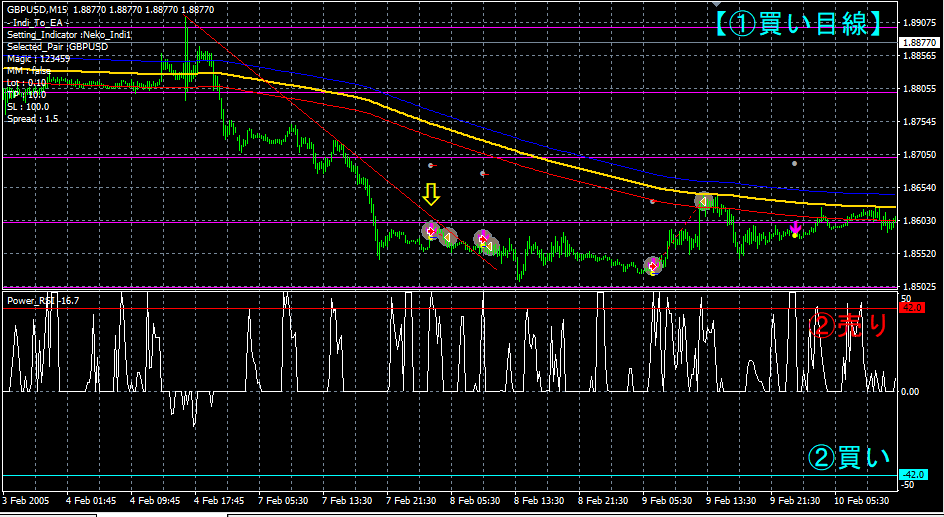Click the white current price label 1.88770 on the axis
The width and height of the screenshot is (944, 517).
pyautogui.click(x=919, y=43)
